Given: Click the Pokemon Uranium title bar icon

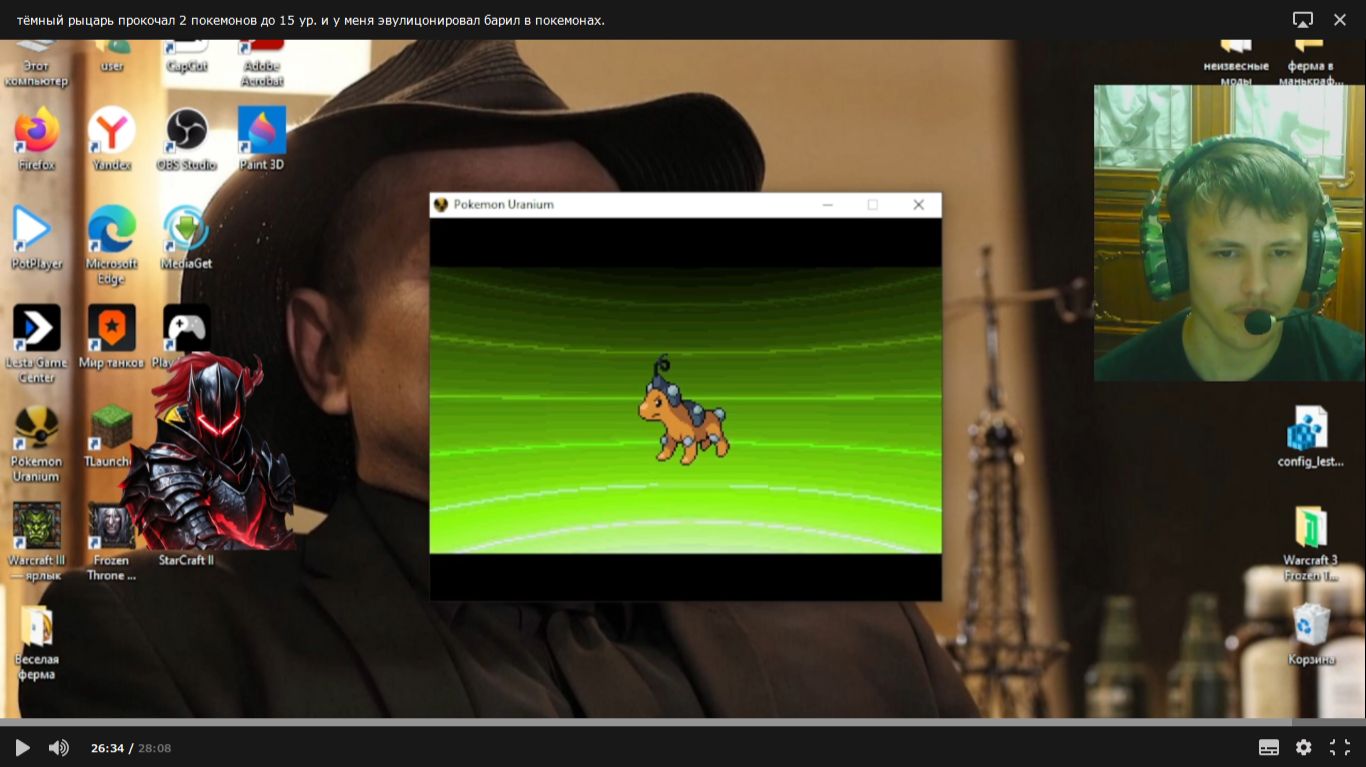Looking at the screenshot, I should click(441, 205).
